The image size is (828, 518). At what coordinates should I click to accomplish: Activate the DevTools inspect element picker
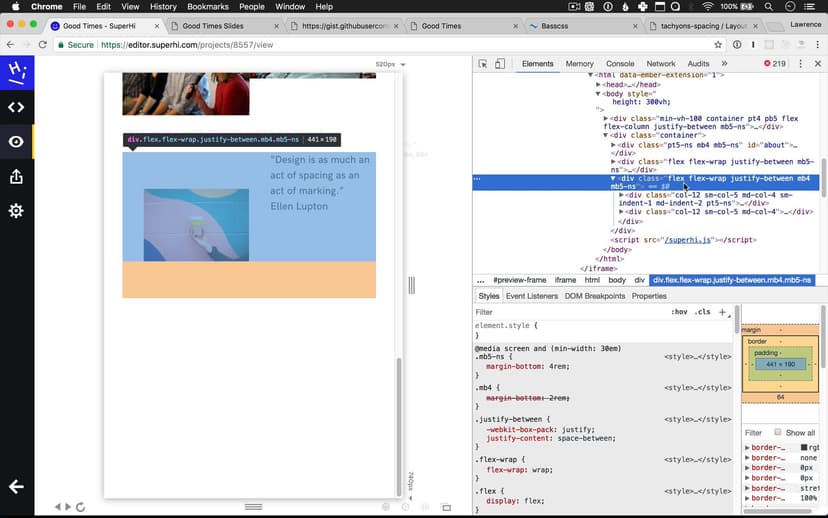tap(483, 64)
